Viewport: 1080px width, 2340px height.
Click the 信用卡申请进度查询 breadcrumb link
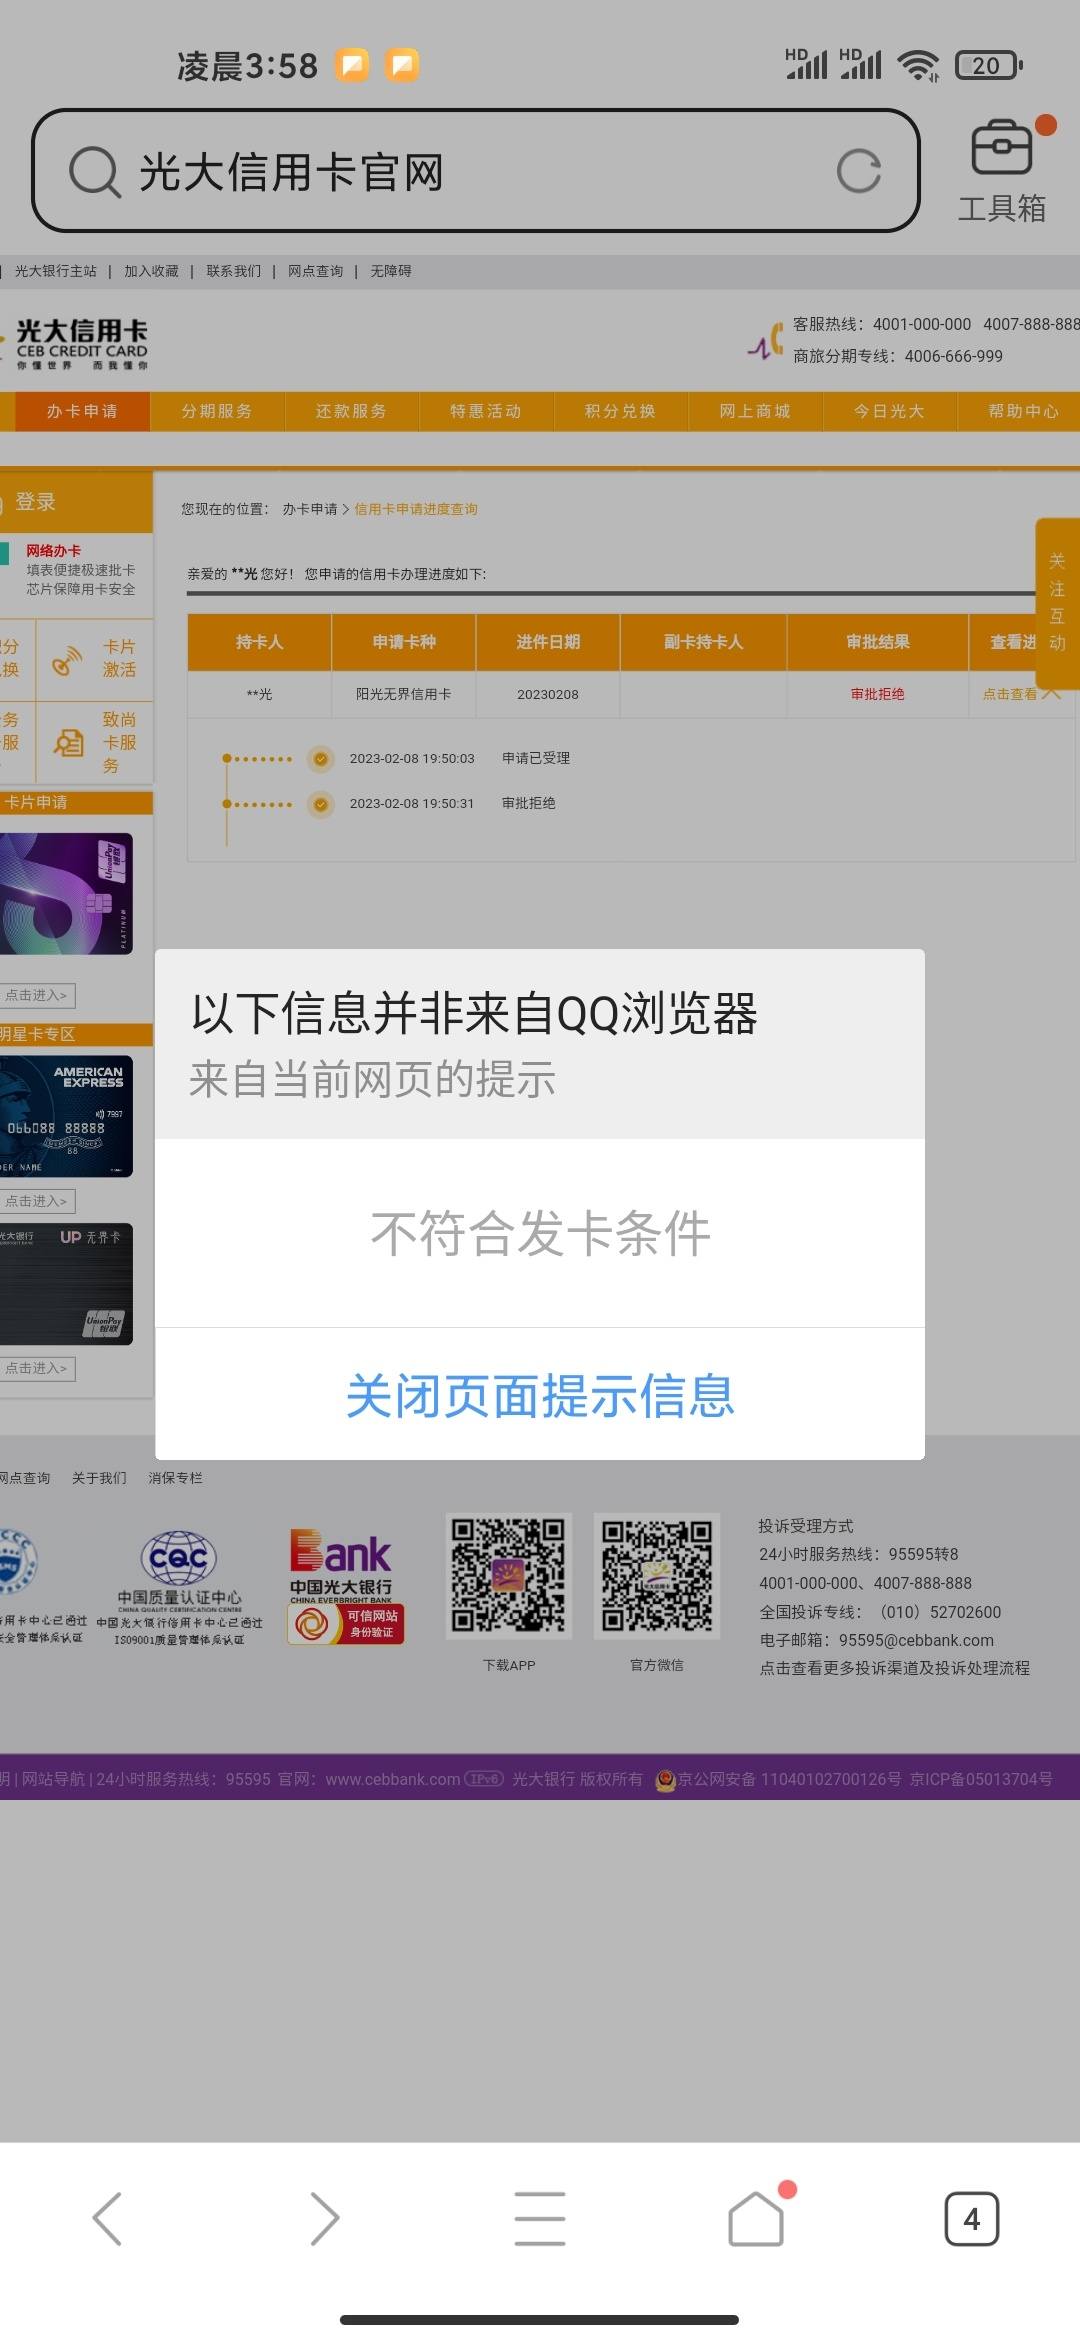(416, 509)
